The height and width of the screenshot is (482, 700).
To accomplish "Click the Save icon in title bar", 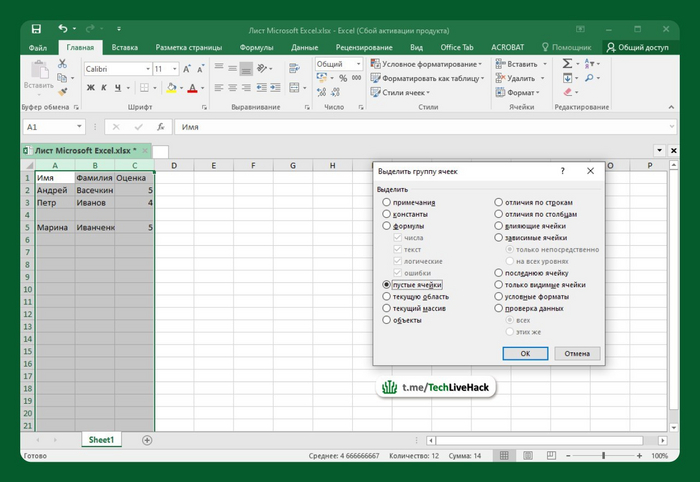I will (x=36, y=29).
